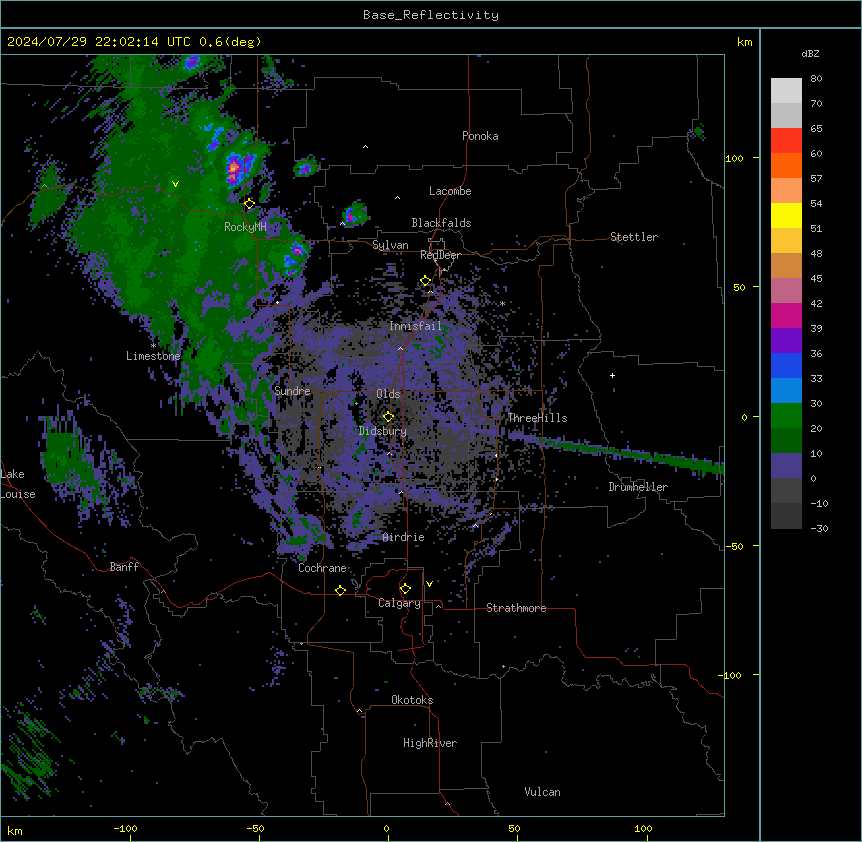Click the dBZ legend heading
Screen dimensions: 862x842
point(810,54)
